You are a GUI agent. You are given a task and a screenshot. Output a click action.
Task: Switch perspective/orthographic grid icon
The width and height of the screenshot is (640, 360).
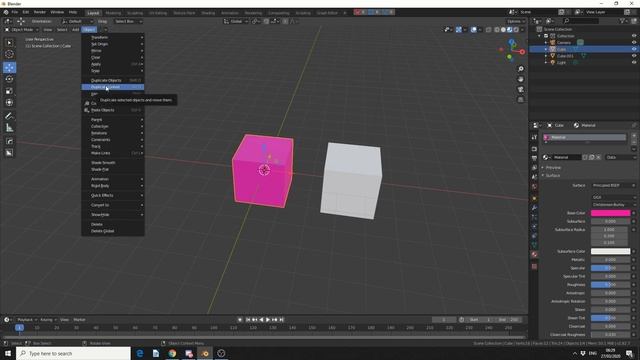520,100
